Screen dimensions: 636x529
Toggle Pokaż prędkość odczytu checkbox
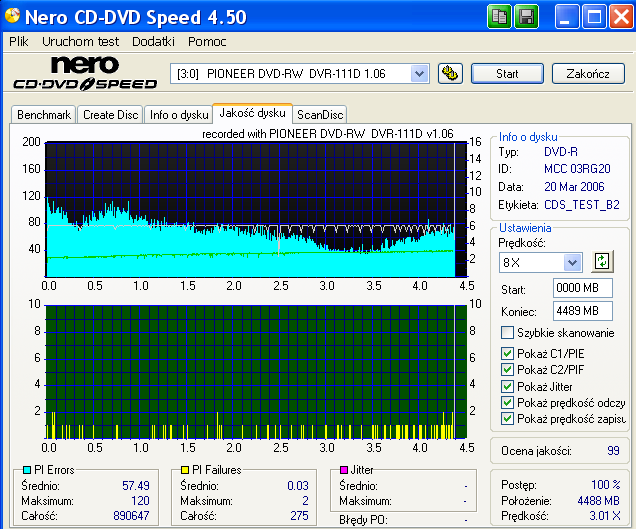(507, 402)
